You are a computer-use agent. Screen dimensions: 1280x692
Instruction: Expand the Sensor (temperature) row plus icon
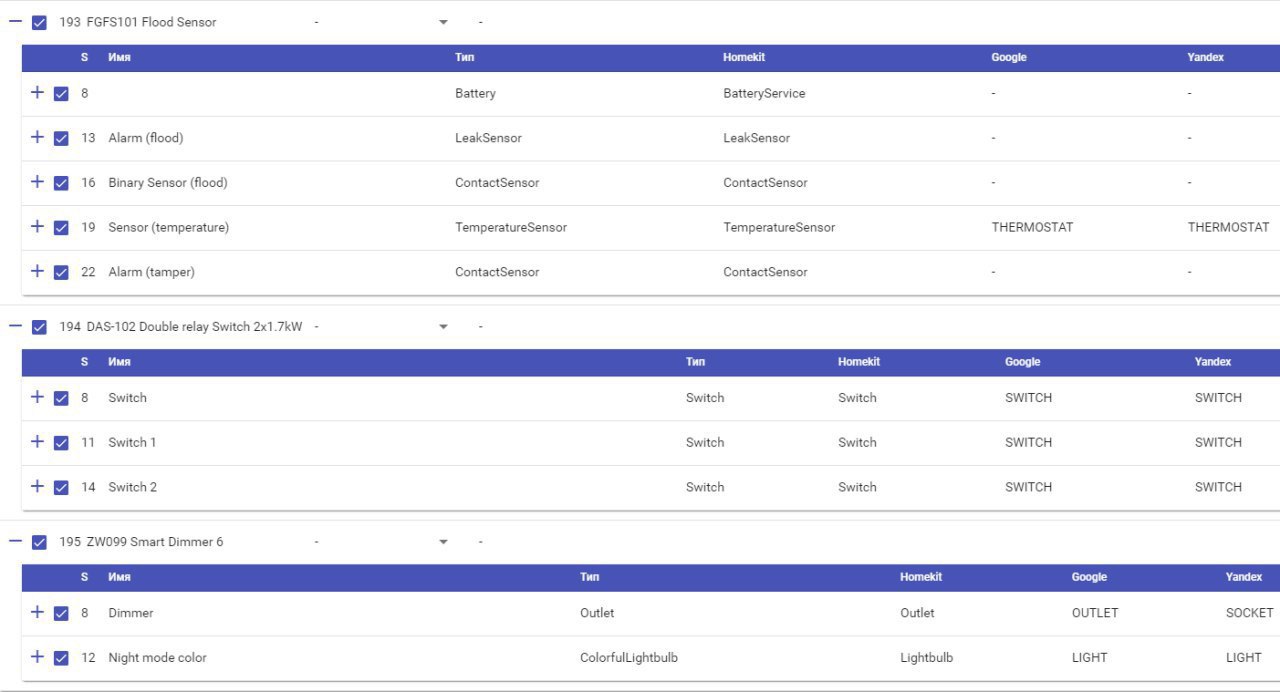click(37, 226)
